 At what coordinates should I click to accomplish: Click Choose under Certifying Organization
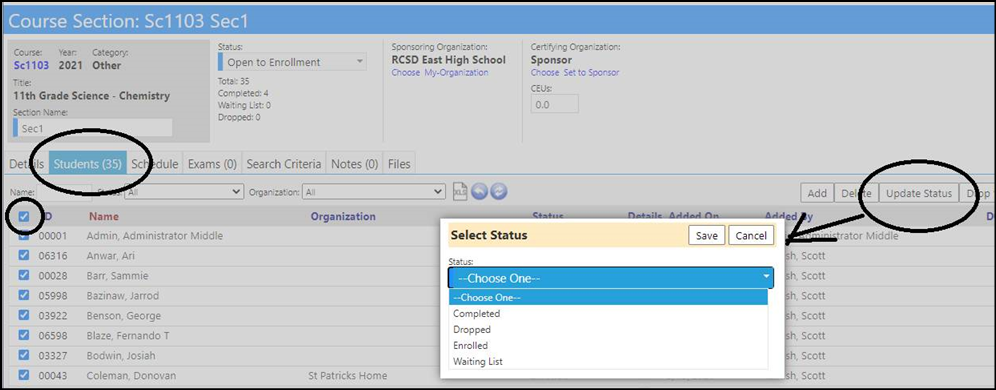545,72
